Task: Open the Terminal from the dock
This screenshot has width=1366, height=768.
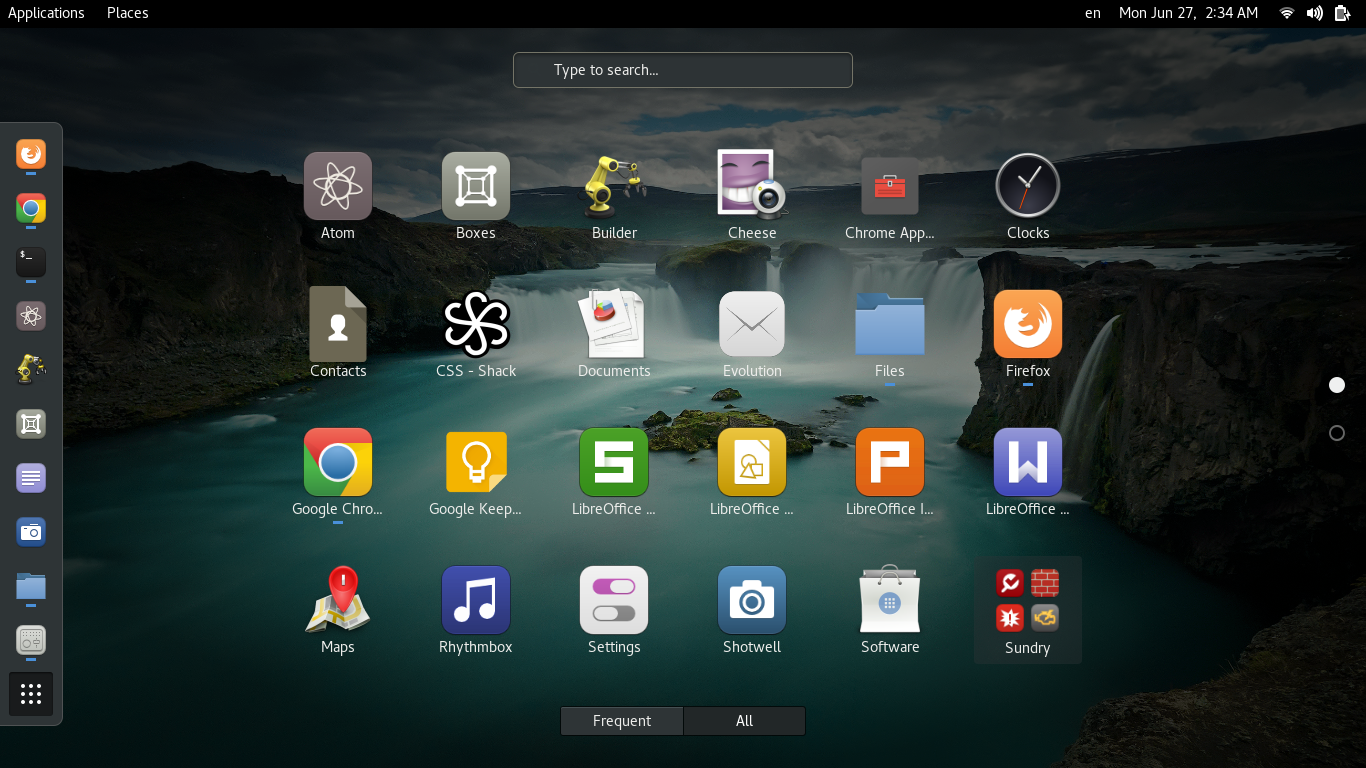Action: point(30,263)
